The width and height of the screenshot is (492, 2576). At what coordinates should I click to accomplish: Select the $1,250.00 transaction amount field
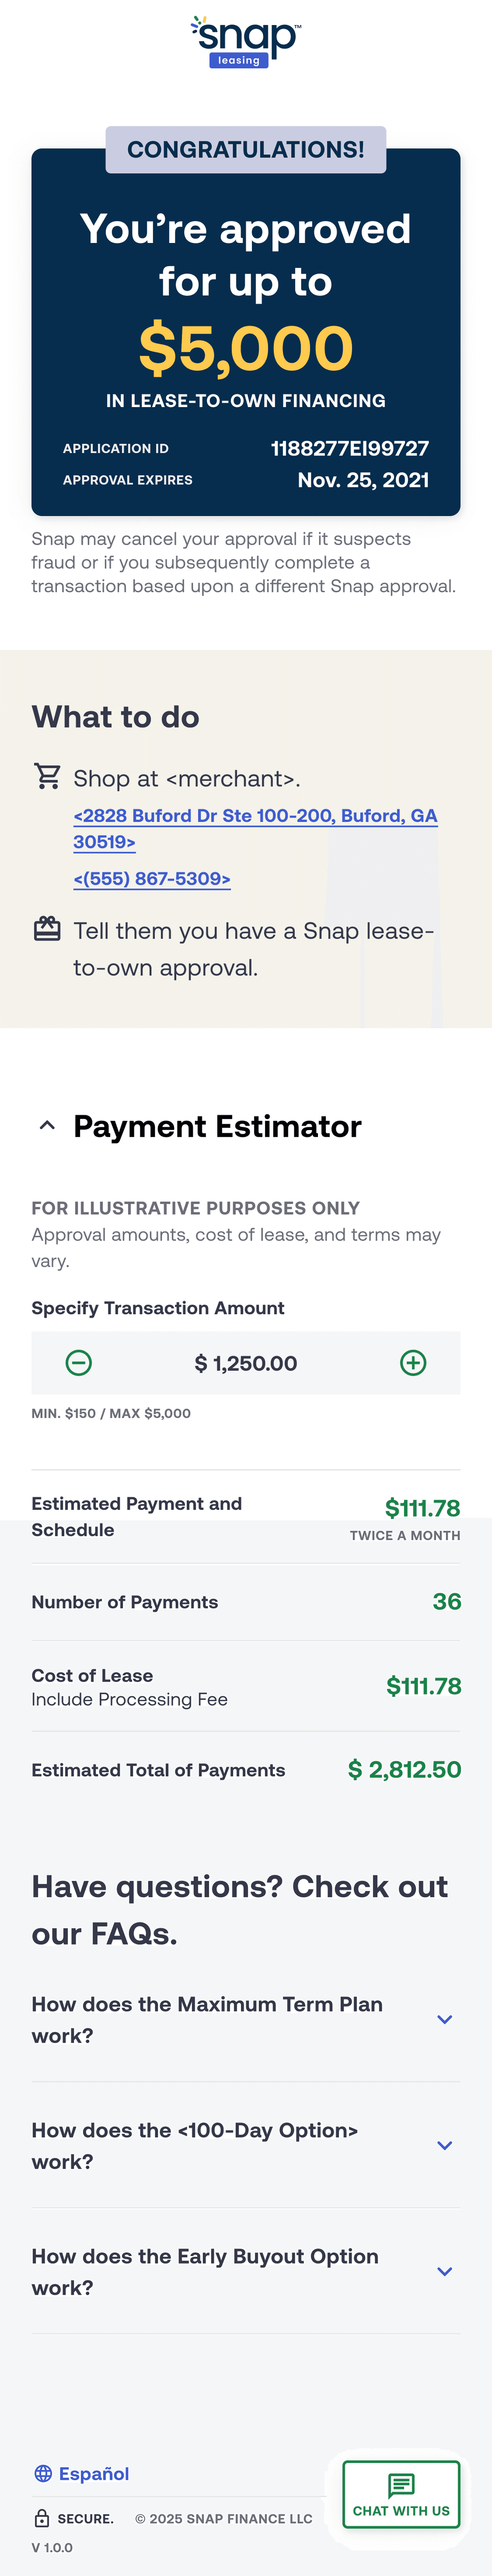(245, 1362)
